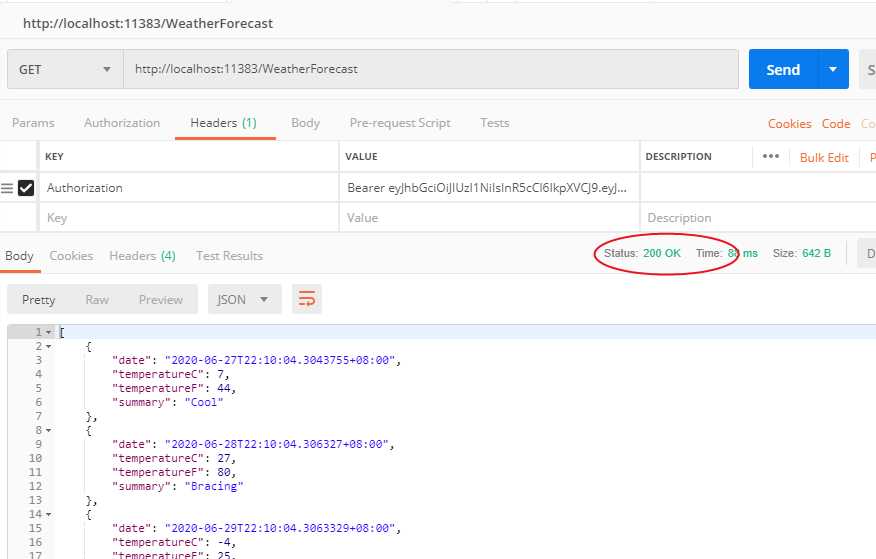The width and height of the screenshot is (876, 559).
Task: Click the temperatureF 80 line
Action: [174, 472]
